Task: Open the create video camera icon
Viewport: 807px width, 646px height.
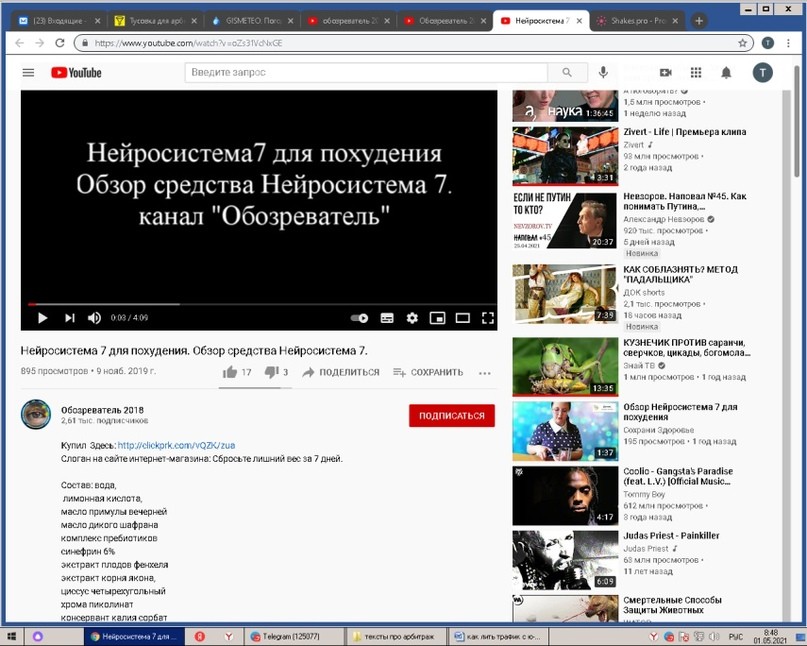Action: tap(666, 73)
